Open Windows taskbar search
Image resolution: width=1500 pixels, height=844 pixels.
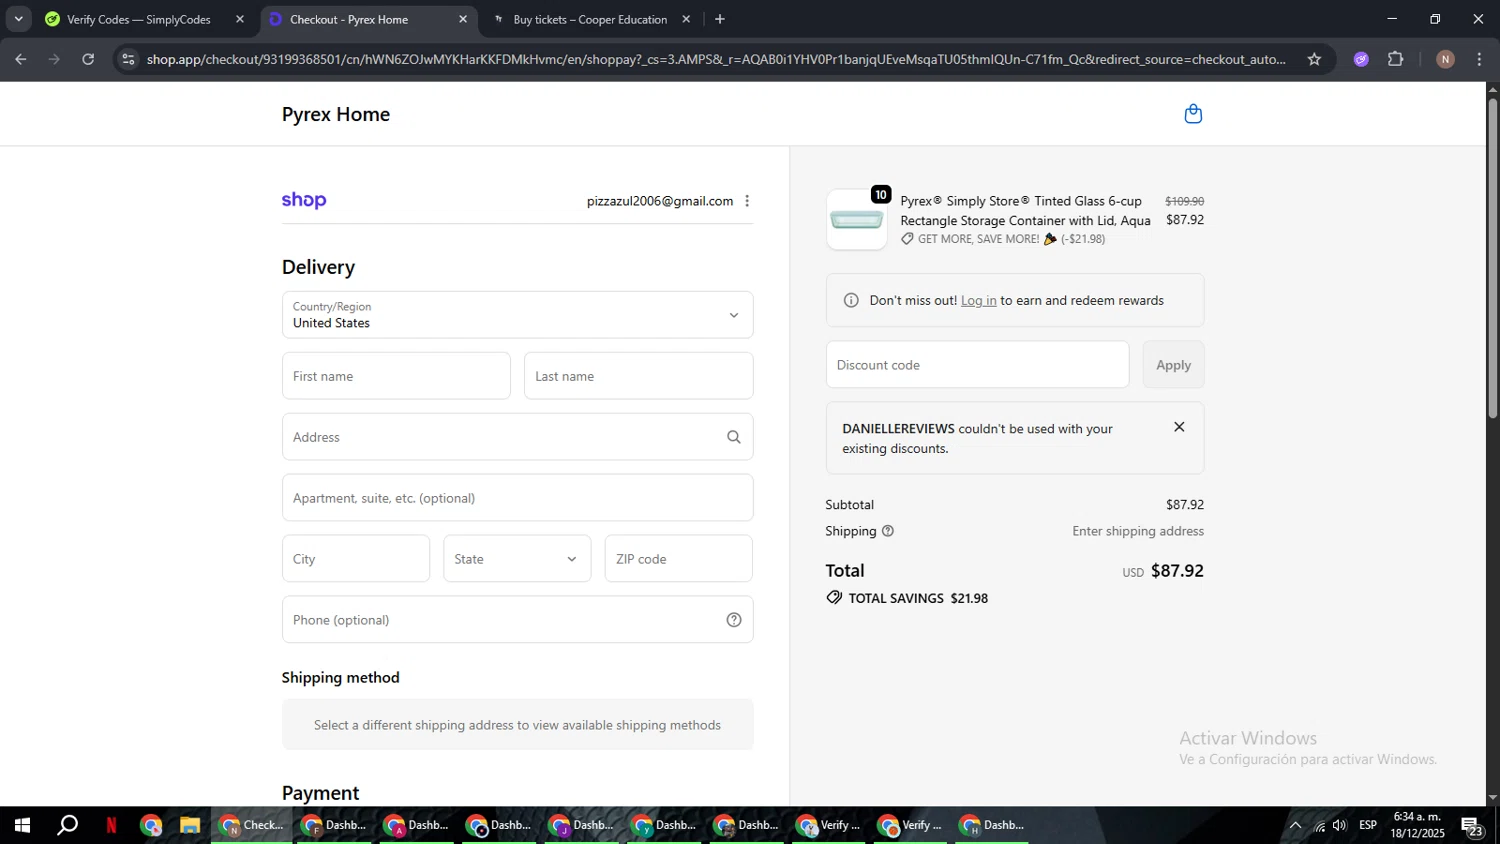click(67, 825)
